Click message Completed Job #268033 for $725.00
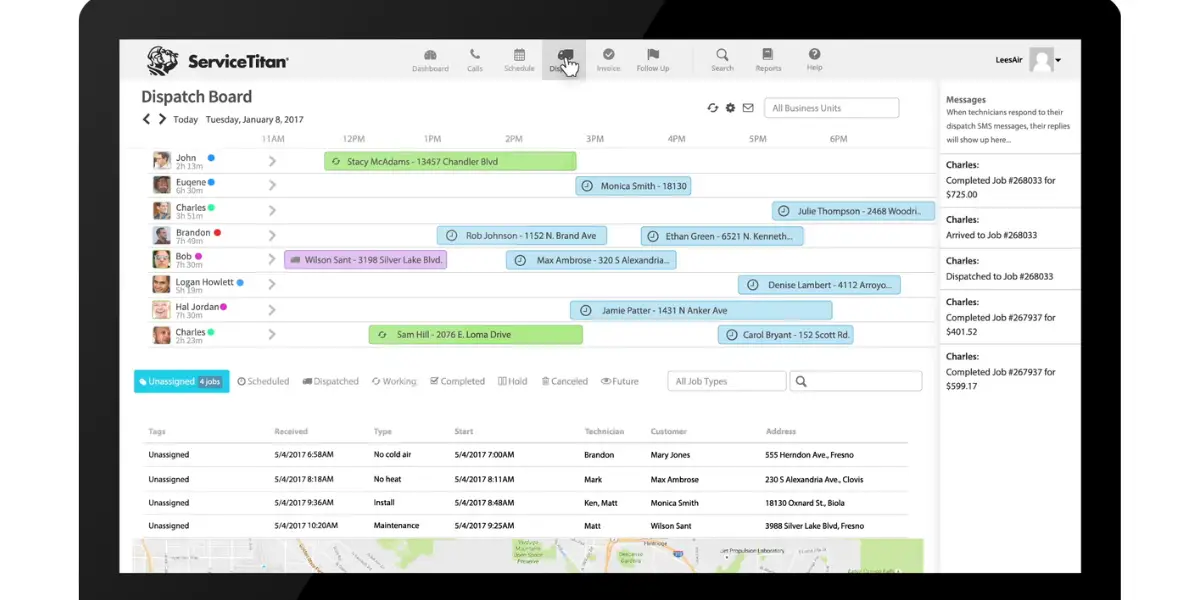The image size is (1200, 600). point(1000,187)
